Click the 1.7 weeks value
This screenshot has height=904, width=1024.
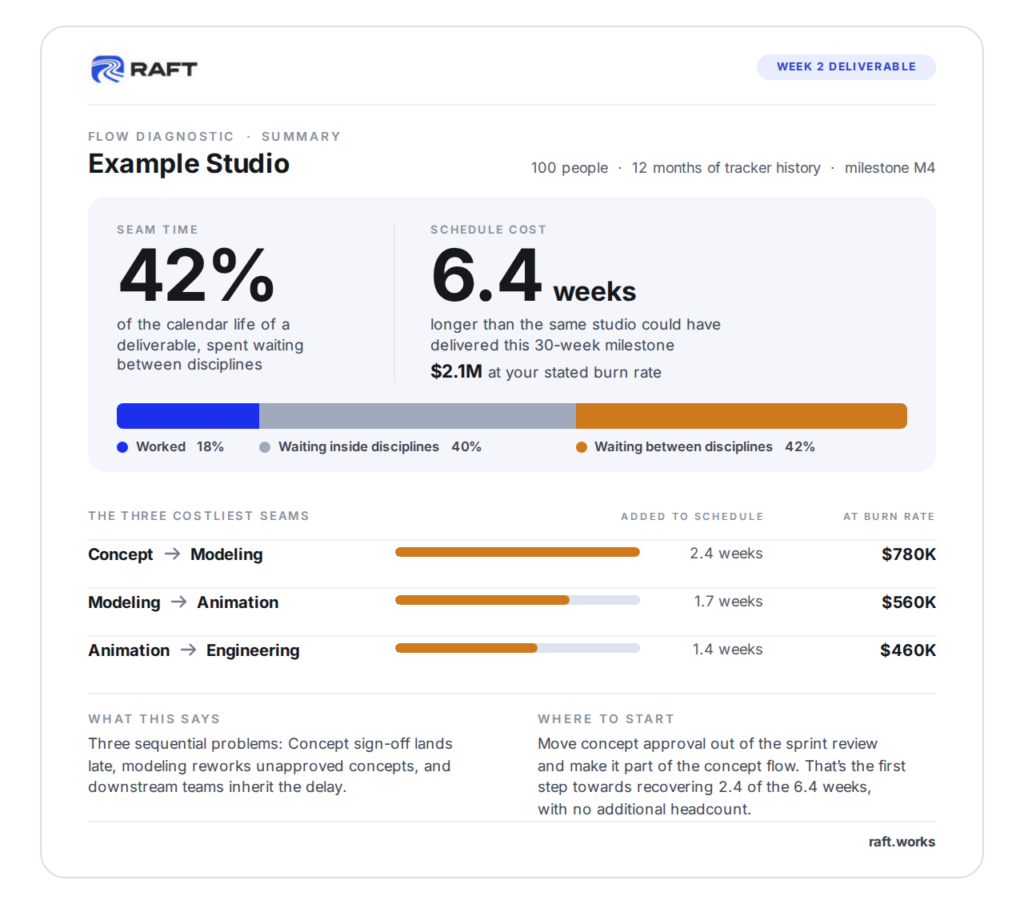[x=728, y=601]
